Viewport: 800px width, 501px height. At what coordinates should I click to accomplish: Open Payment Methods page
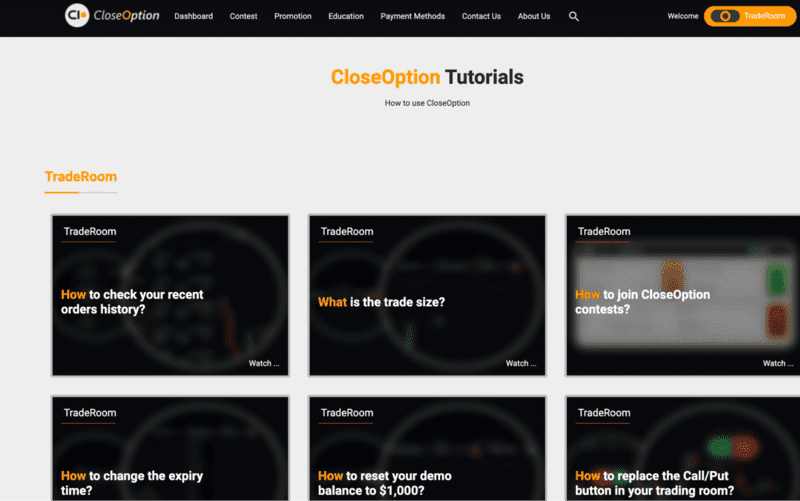coord(413,16)
